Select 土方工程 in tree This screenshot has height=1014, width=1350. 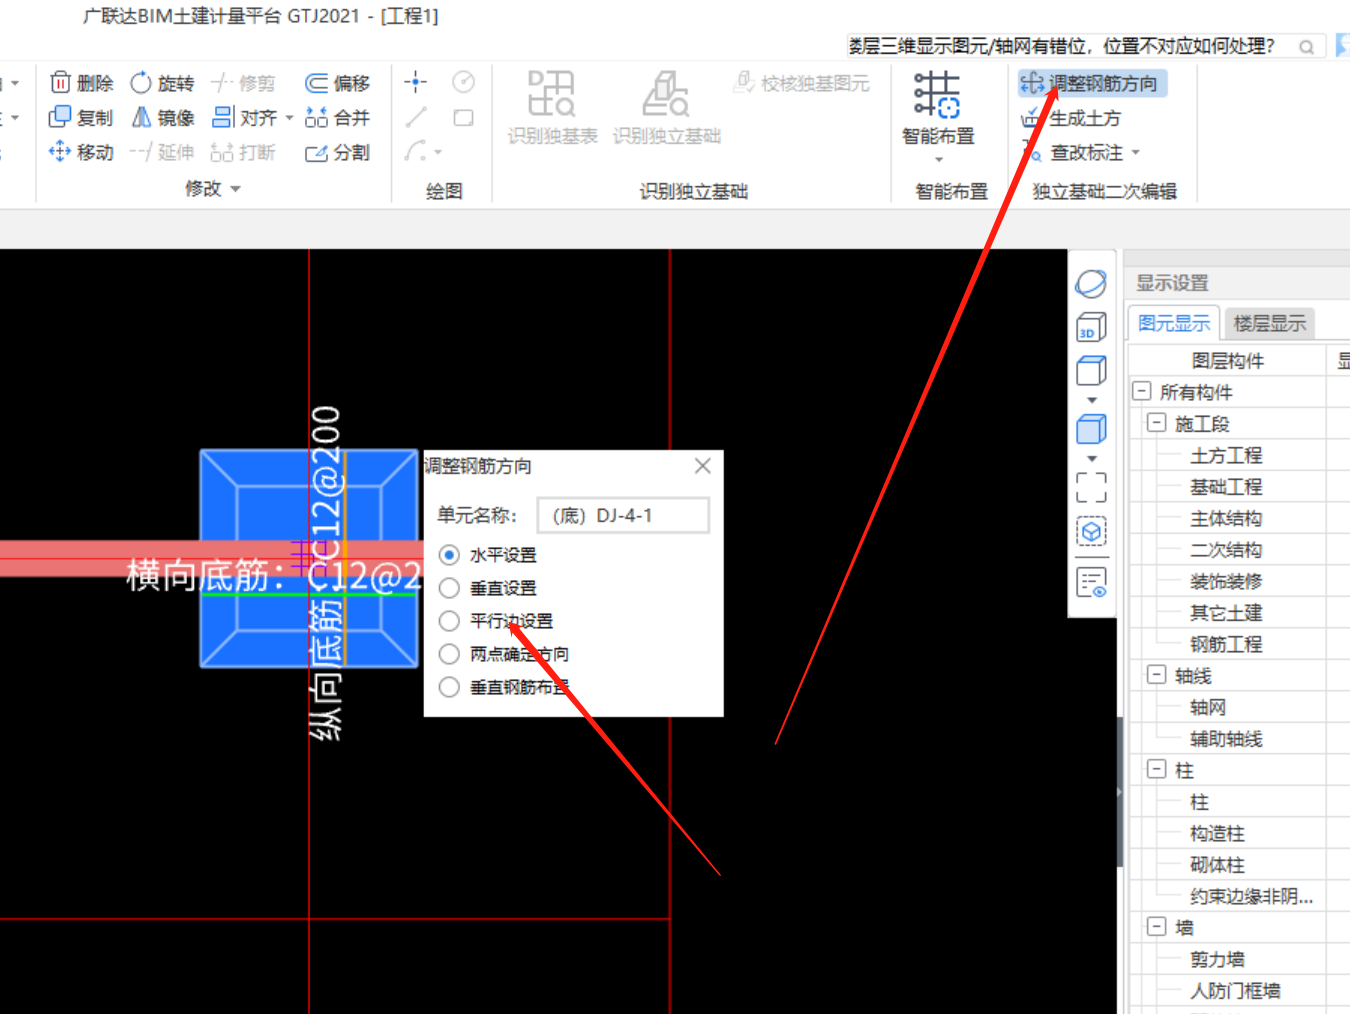point(1226,455)
